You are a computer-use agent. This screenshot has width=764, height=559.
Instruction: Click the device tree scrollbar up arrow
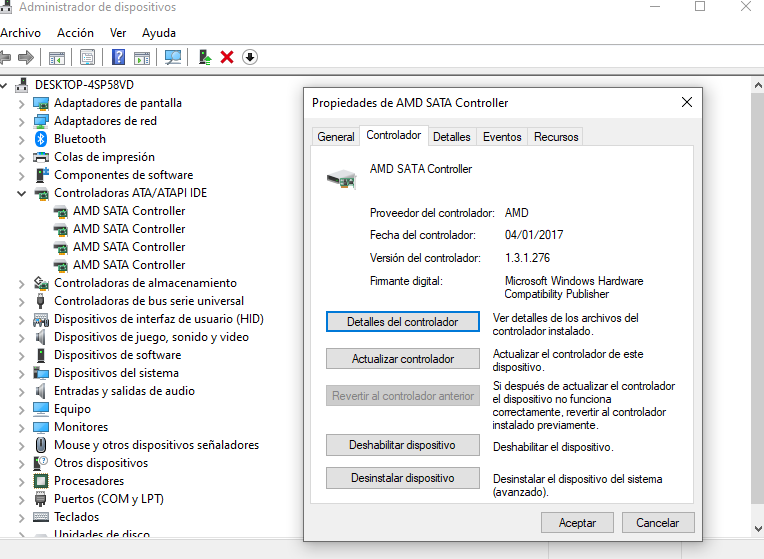point(758,85)
